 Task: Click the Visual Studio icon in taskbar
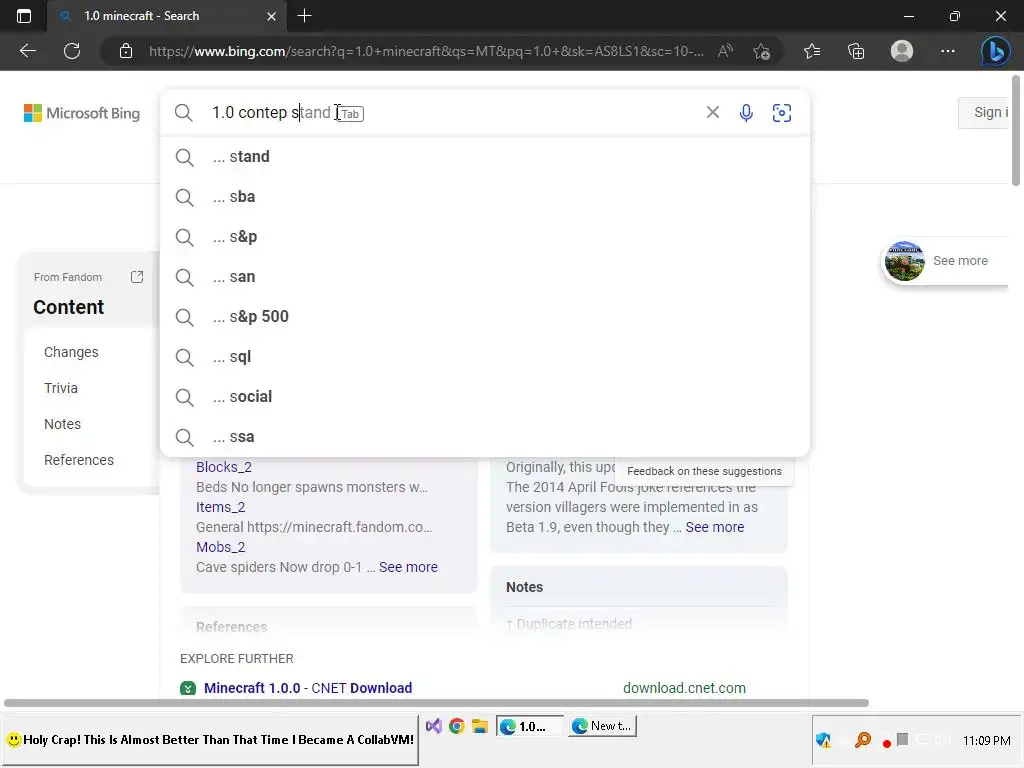[x=434, y=726]
